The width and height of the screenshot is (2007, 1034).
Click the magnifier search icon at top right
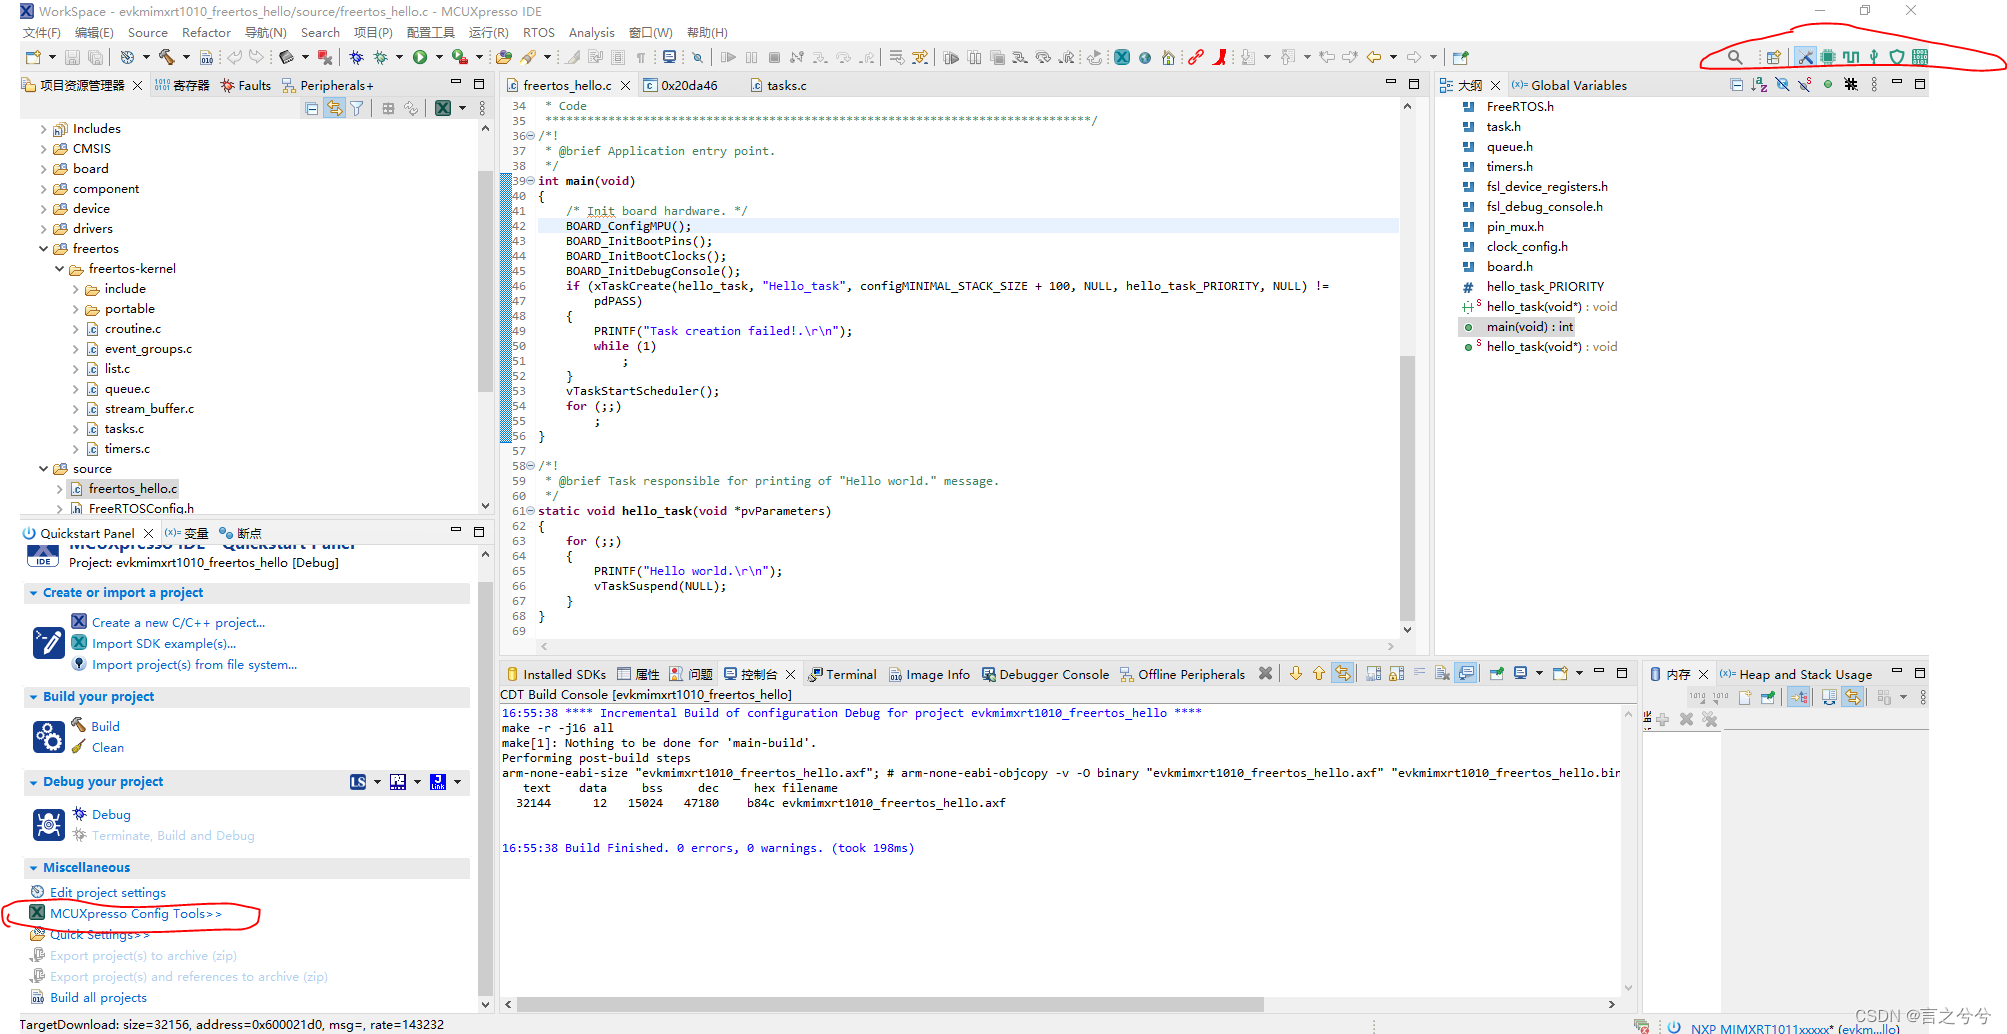click(x=1735, y=57)
